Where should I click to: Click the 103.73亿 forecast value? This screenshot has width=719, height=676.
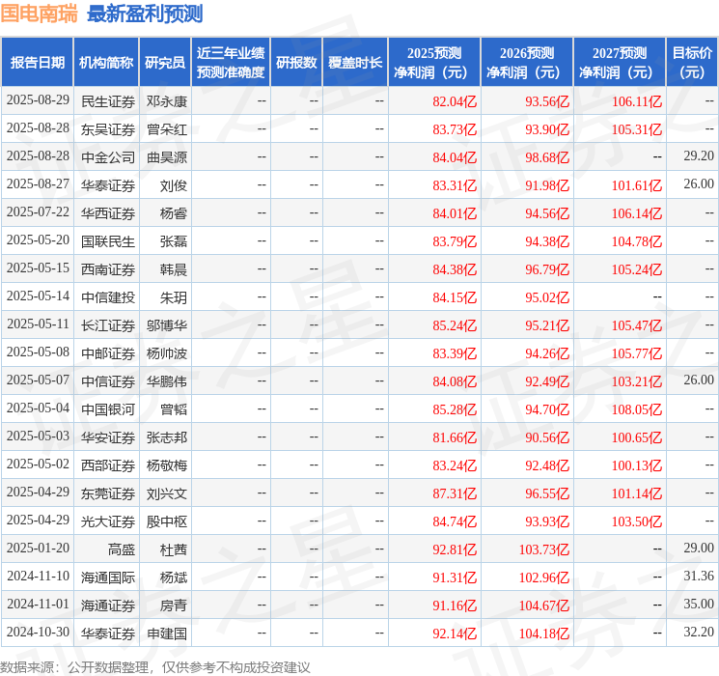point(544,549)
